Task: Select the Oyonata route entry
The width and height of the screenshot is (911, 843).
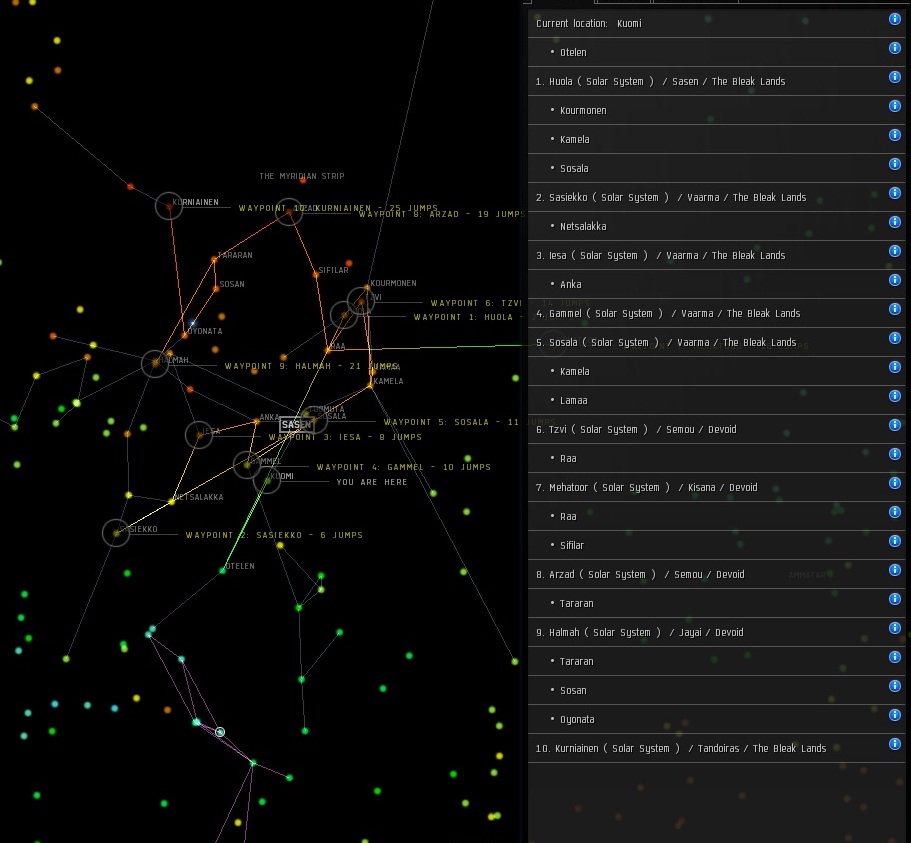Action: 577,719
